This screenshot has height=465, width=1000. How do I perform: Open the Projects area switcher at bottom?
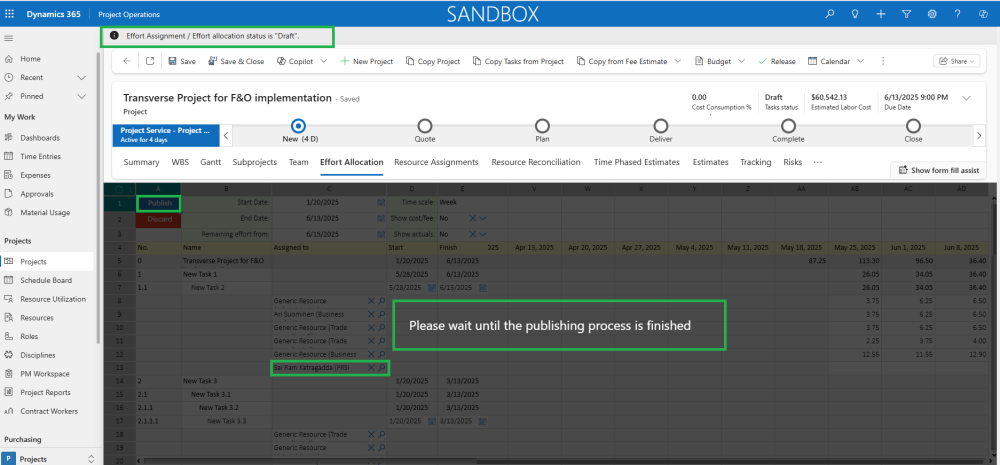point(48,459)
